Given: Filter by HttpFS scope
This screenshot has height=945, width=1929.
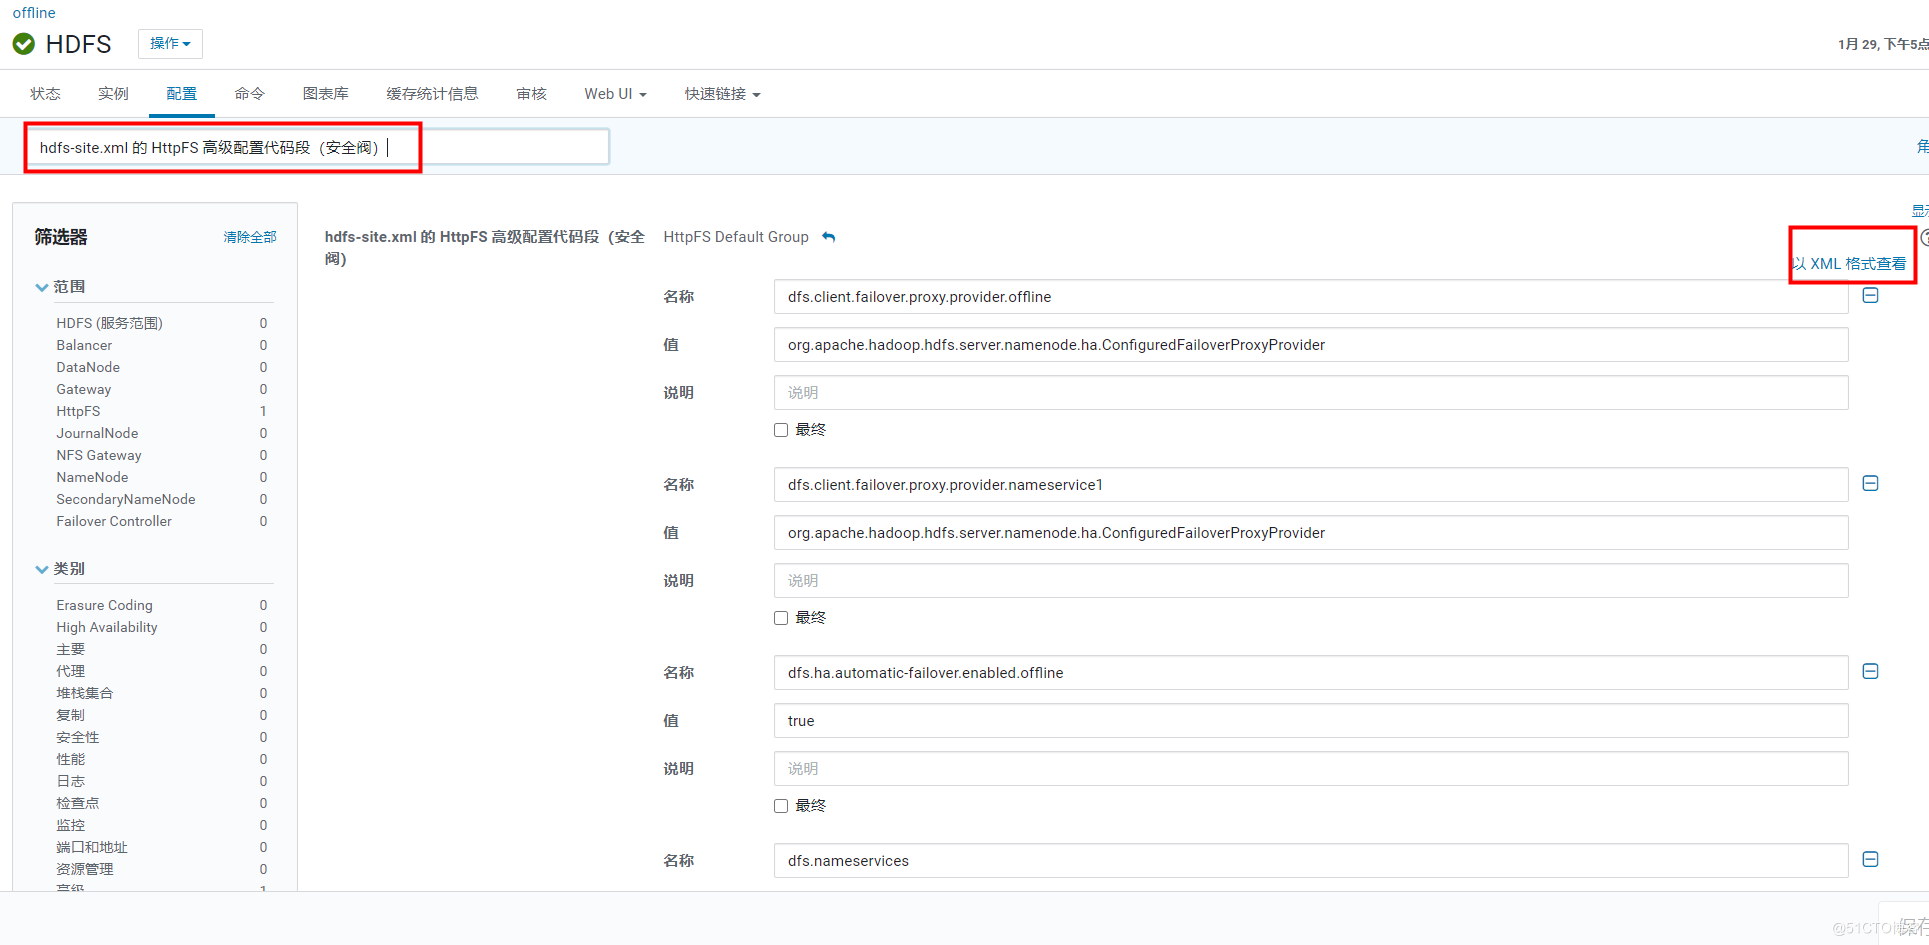Looking at the screenshot, I should 78,411.
